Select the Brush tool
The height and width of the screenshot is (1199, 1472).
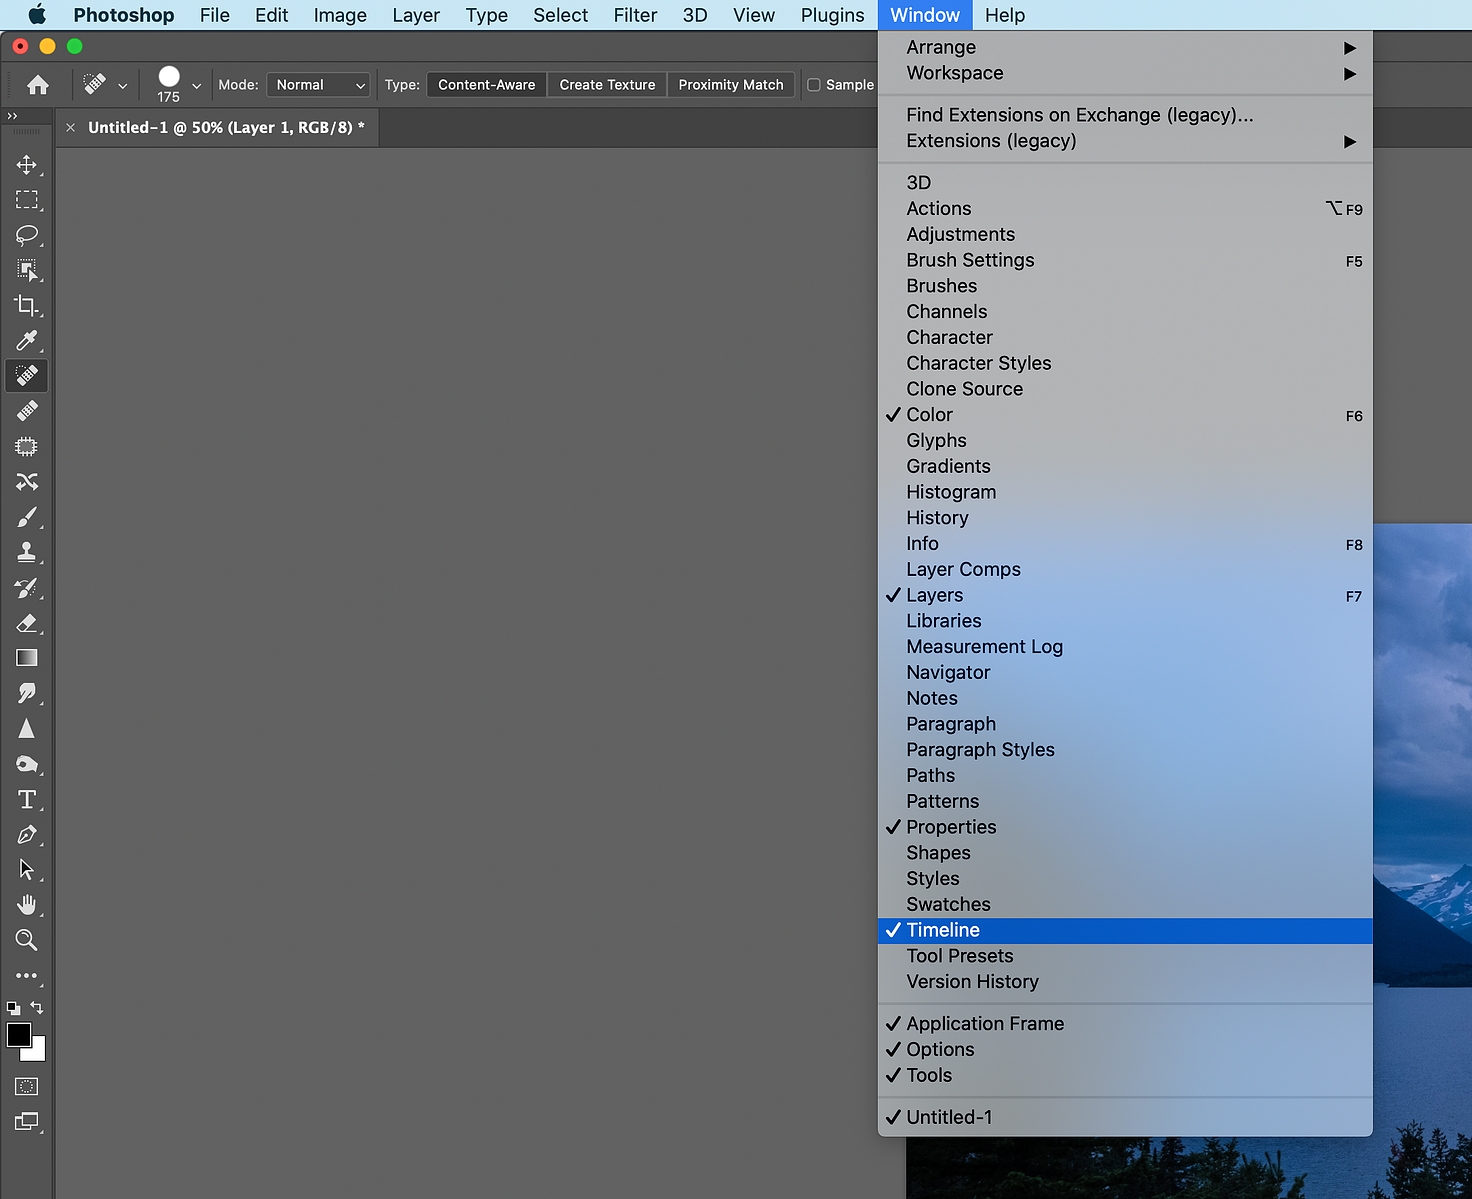(x=27, y=517)
